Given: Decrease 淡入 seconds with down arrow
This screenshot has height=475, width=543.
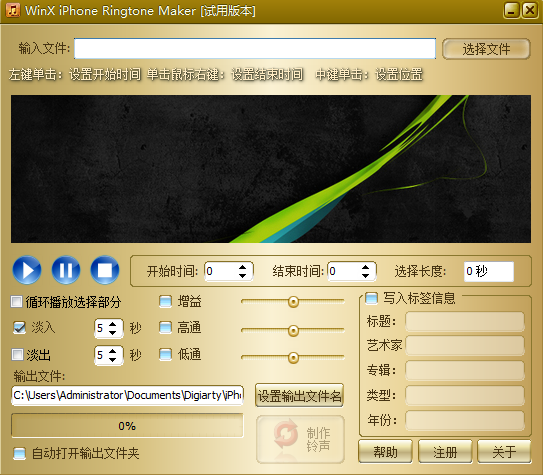Looking at the screenshot, I should pos(113,332).
